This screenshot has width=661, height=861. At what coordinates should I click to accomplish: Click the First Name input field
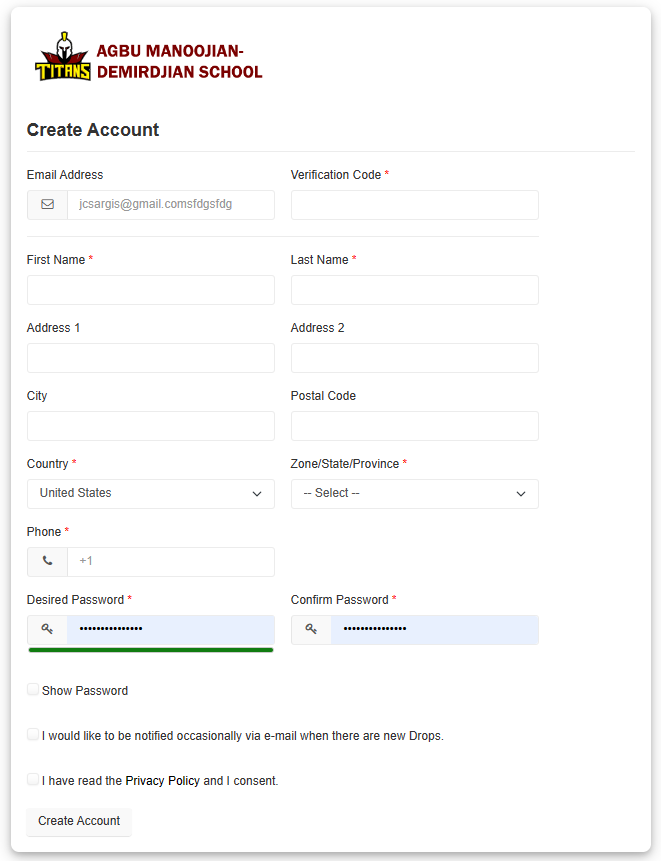(x=150, y=289)
